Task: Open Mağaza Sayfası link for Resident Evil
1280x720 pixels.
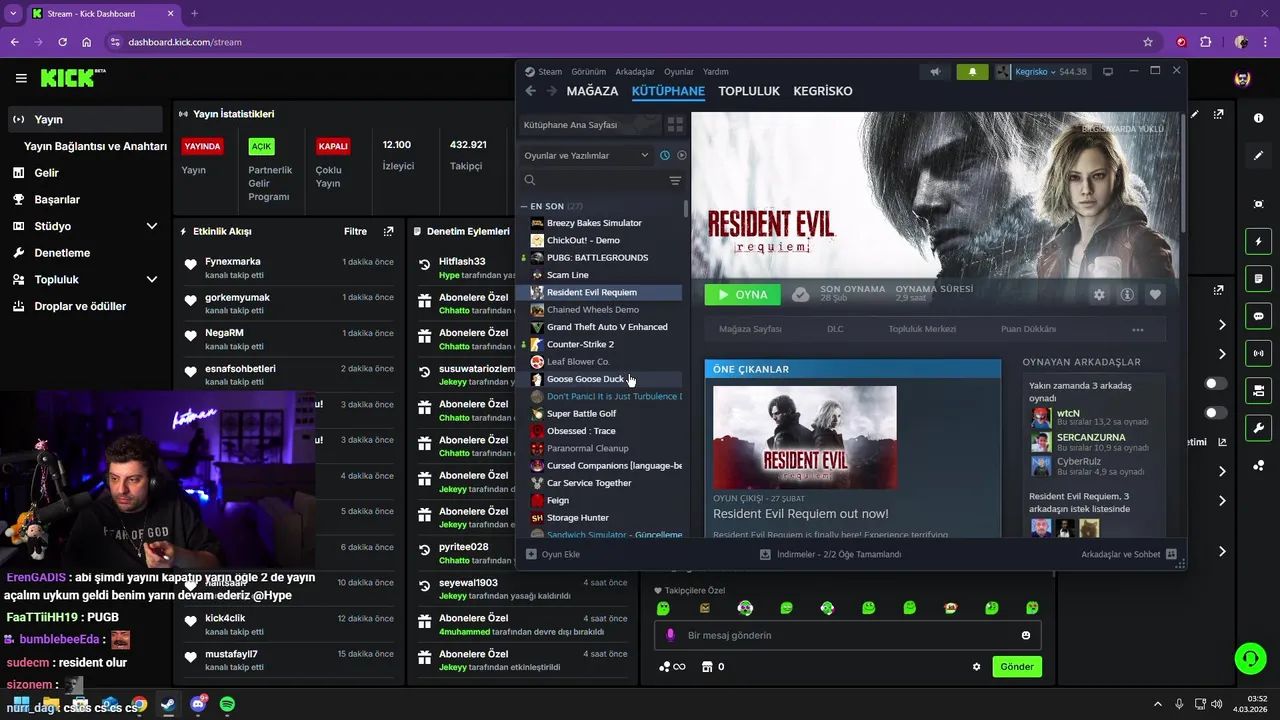Action: pyautogui.click(x=750, y=329)
